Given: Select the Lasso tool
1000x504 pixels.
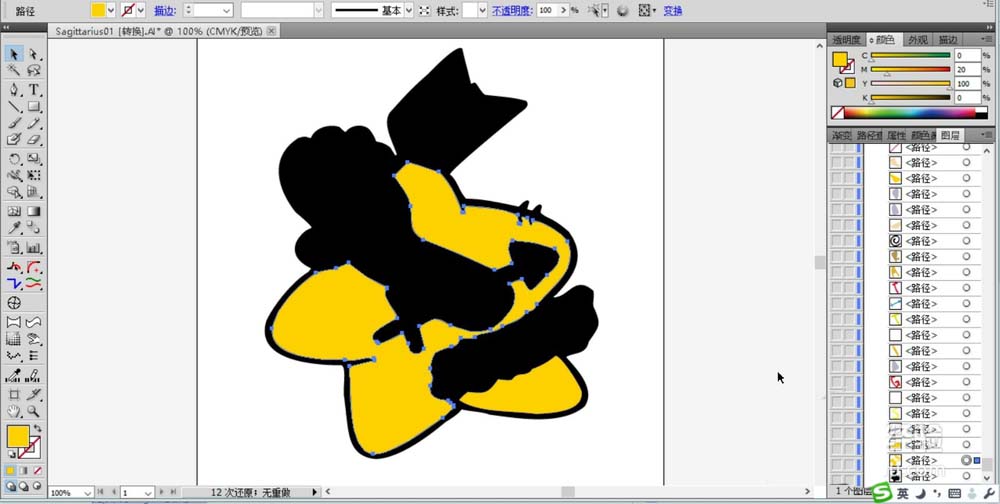Looking at the screenshot, I should pos(33,70).
